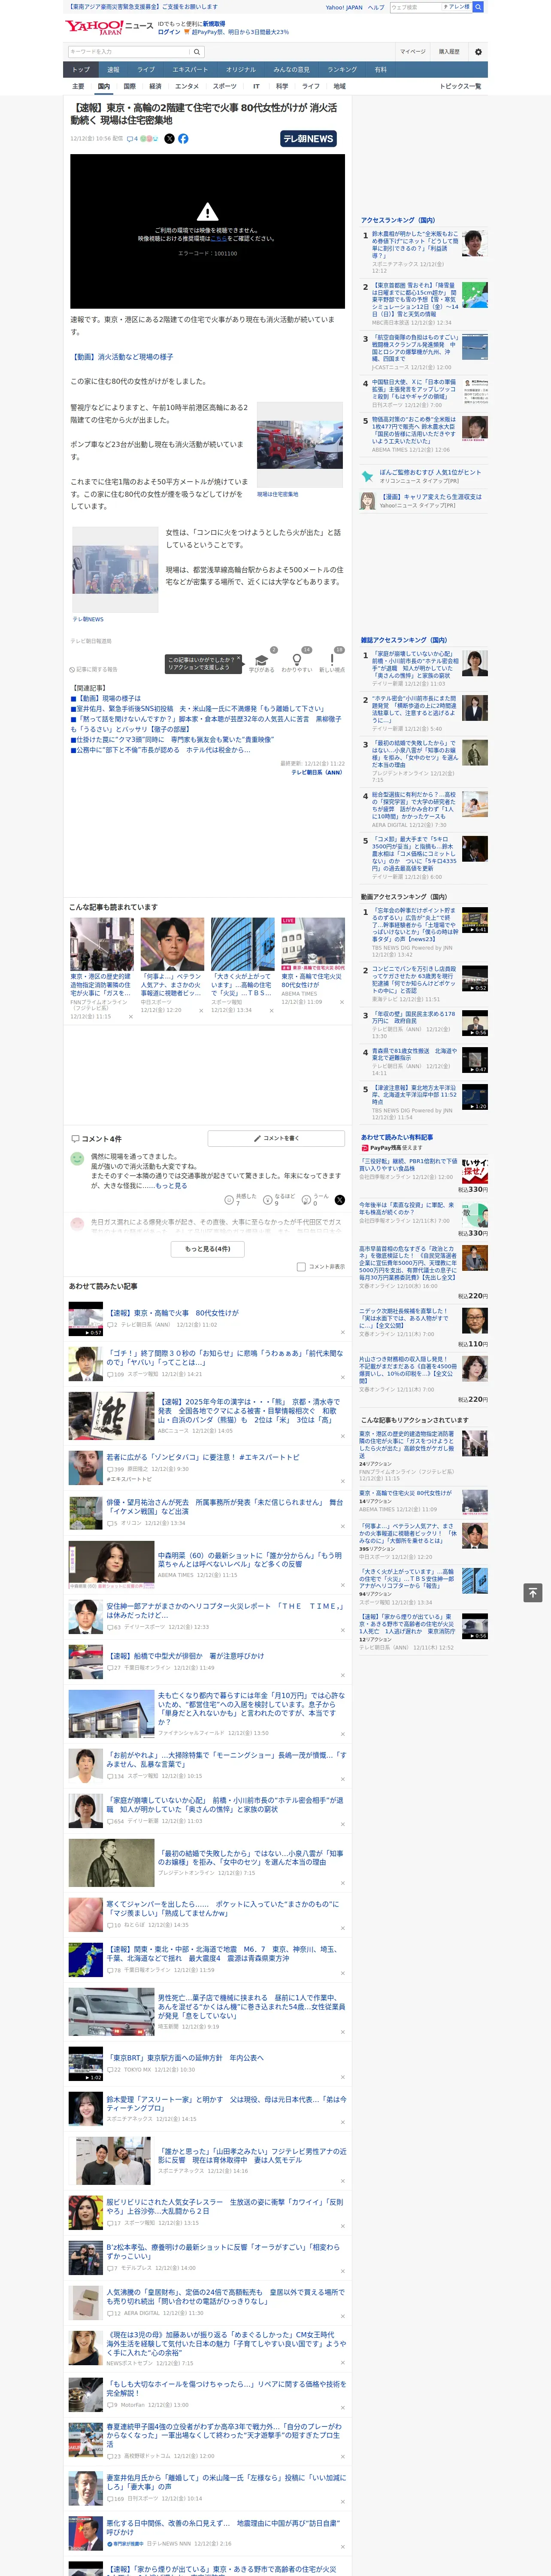This screenshot has height=2576, width=551.
Task: Toggle the コメント非表示 checkbox
Action: (x=301, y=1267)
